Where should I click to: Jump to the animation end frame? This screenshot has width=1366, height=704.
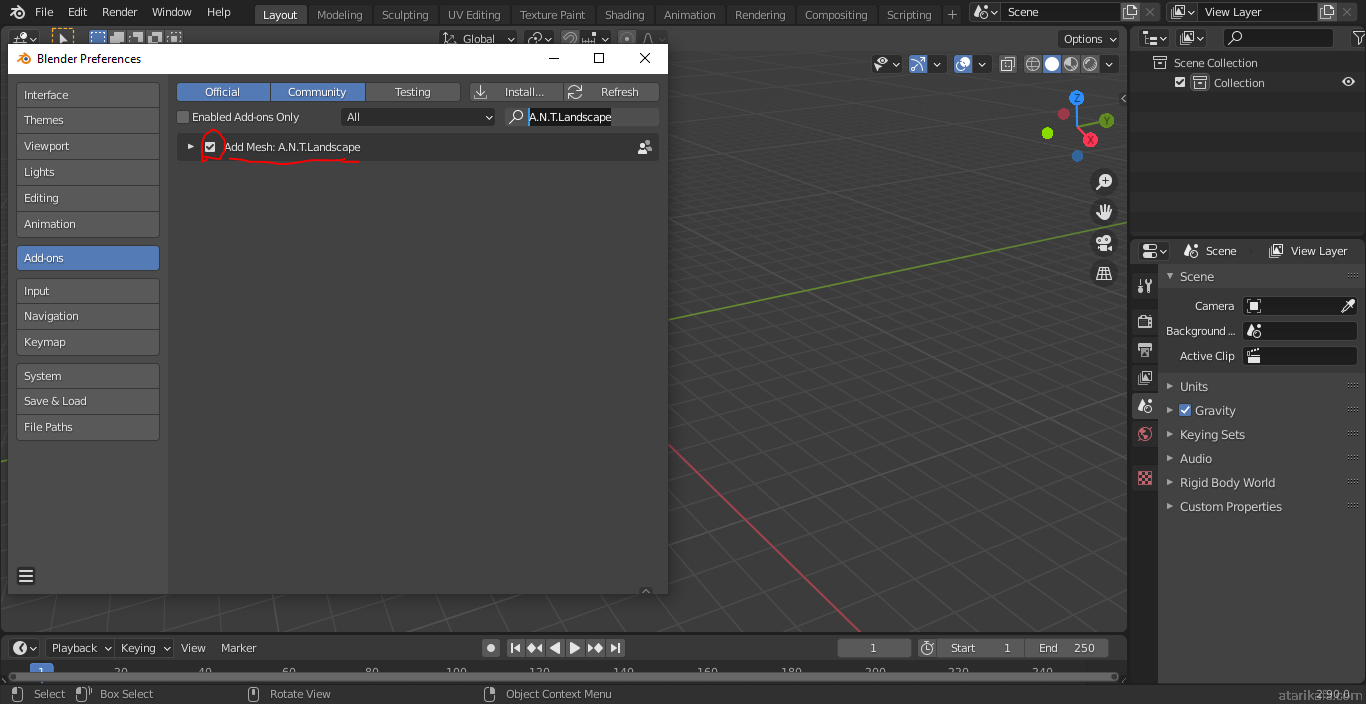pyautogui.click(x=616, y=648)
